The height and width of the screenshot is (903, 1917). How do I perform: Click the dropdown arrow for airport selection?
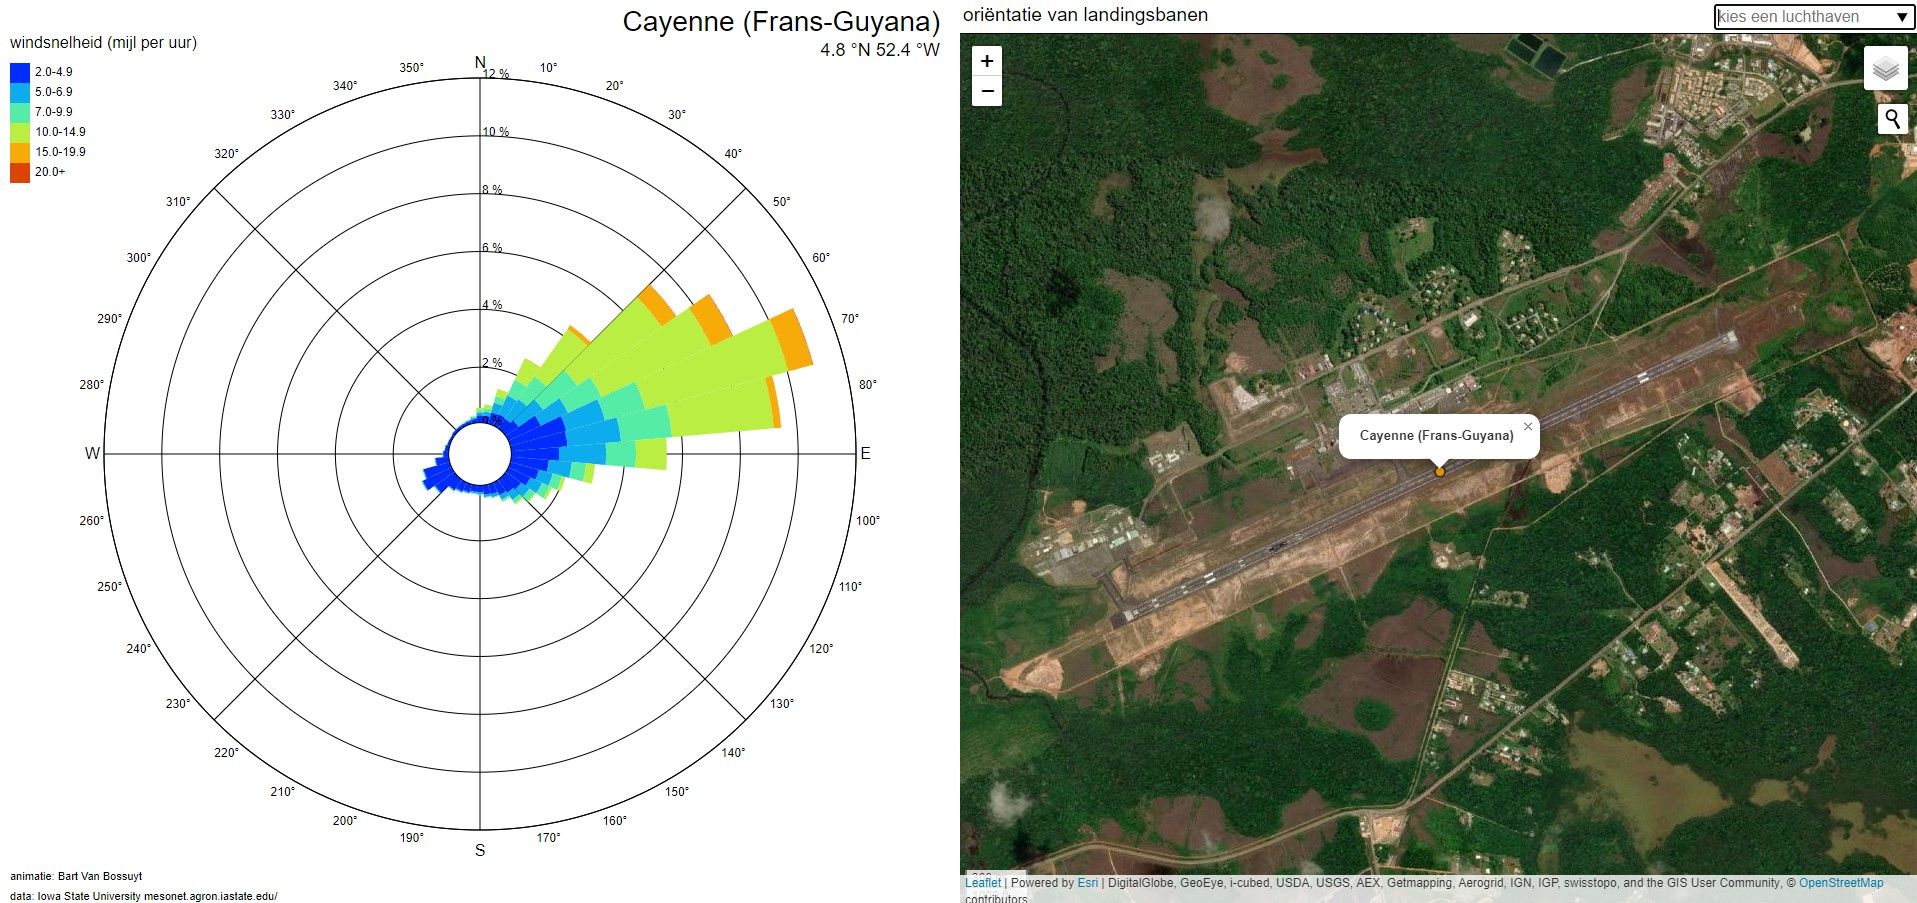pyautogui.click(x=1902, y=17)
